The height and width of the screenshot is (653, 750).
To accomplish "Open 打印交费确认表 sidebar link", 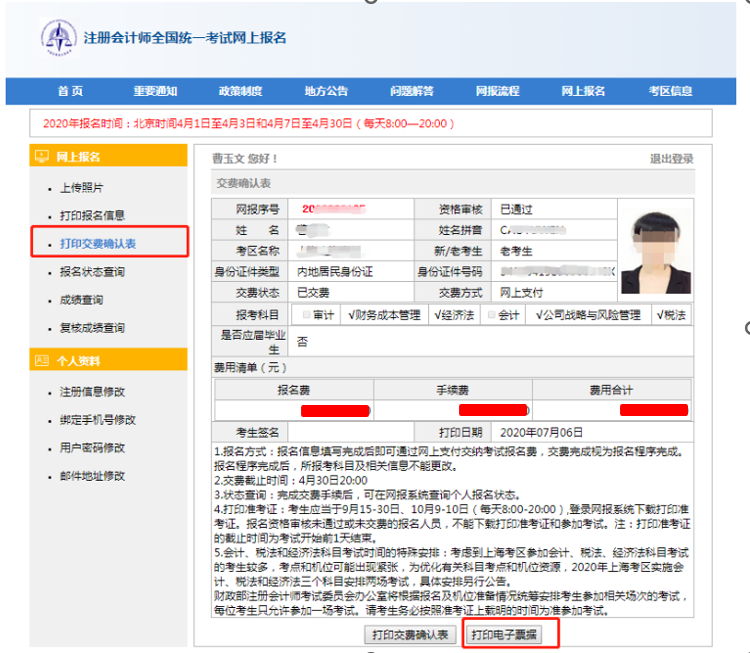I will [x=98, y=244].
